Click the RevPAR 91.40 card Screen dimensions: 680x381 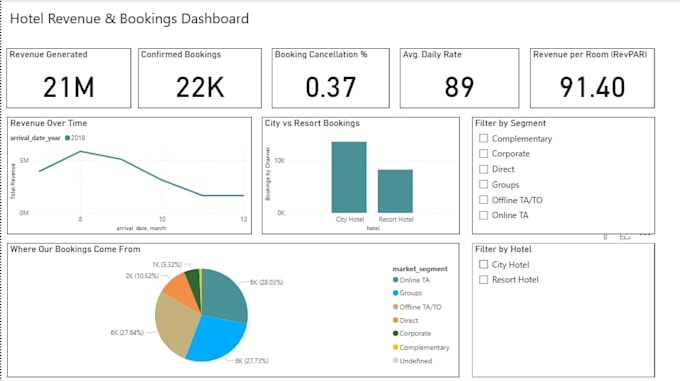pyautogui.click(x=592, y=78)
